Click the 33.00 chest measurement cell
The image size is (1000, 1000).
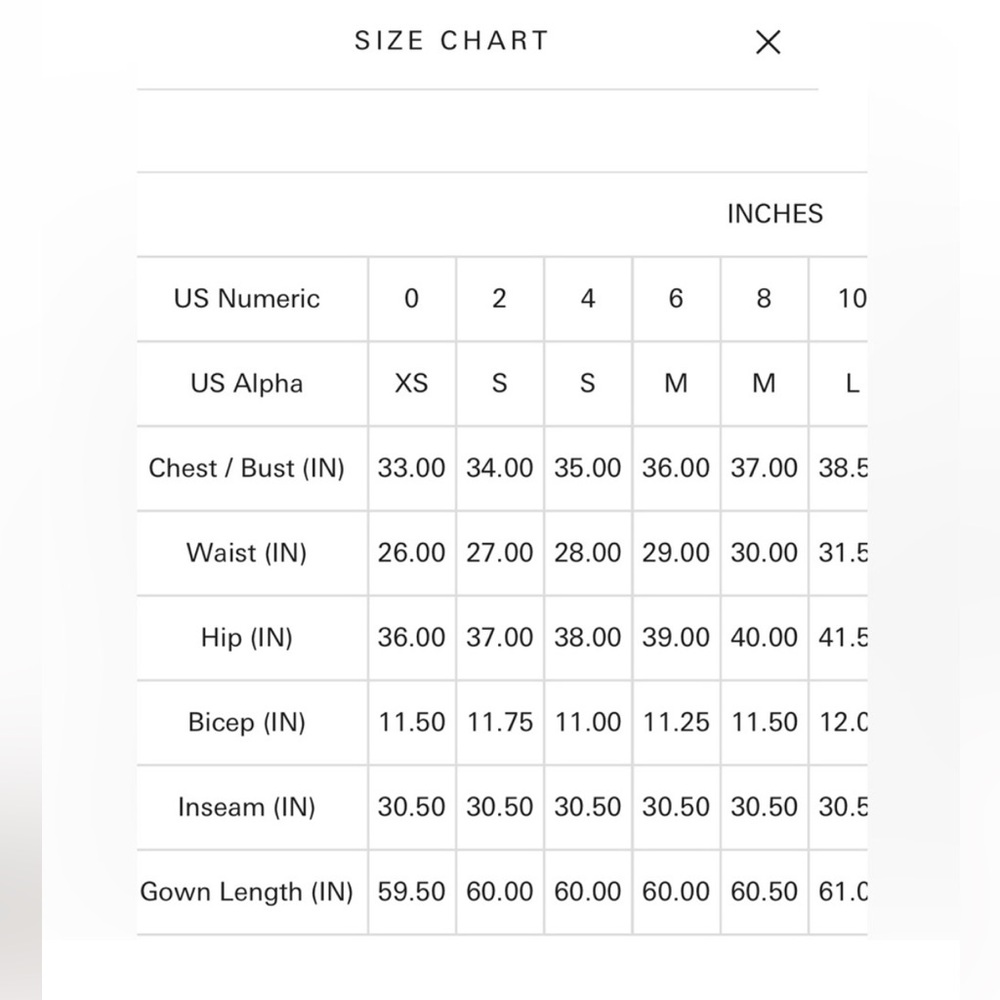click(x=412, y=468)
